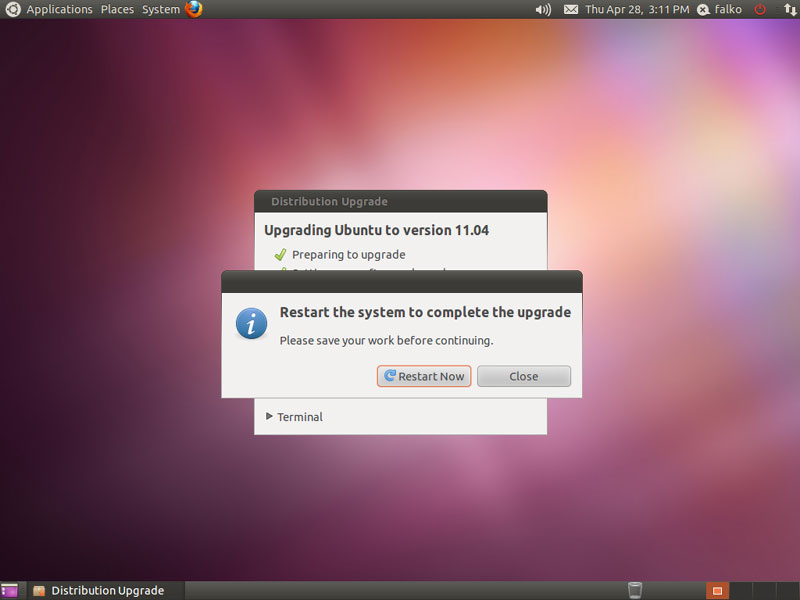
Task: Switch to the orange active workspace
Action: point(717,591)
